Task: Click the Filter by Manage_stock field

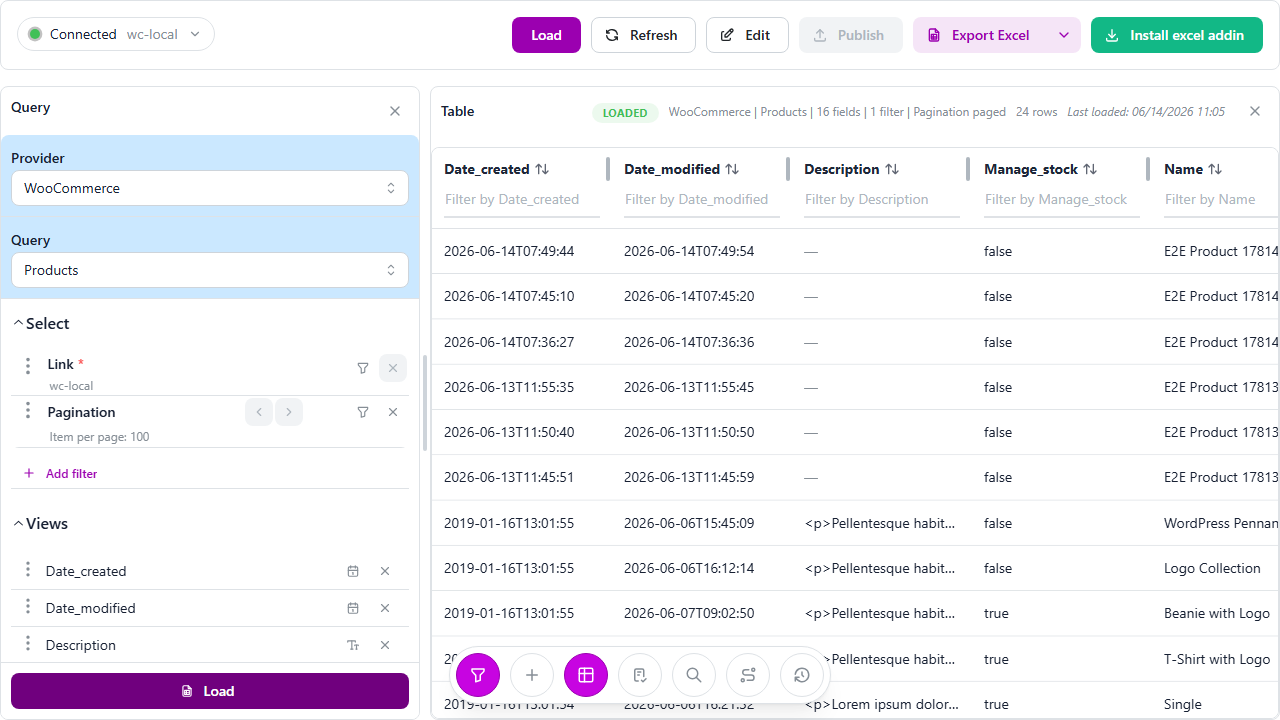Action: point(1062,200)
